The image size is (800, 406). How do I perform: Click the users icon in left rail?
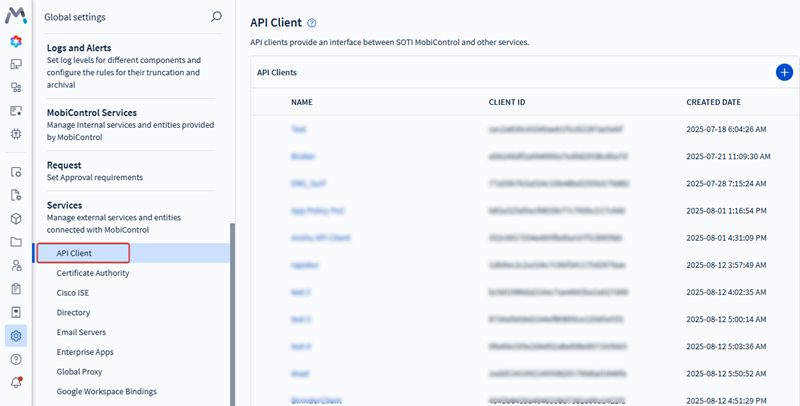tap(16, 265)
